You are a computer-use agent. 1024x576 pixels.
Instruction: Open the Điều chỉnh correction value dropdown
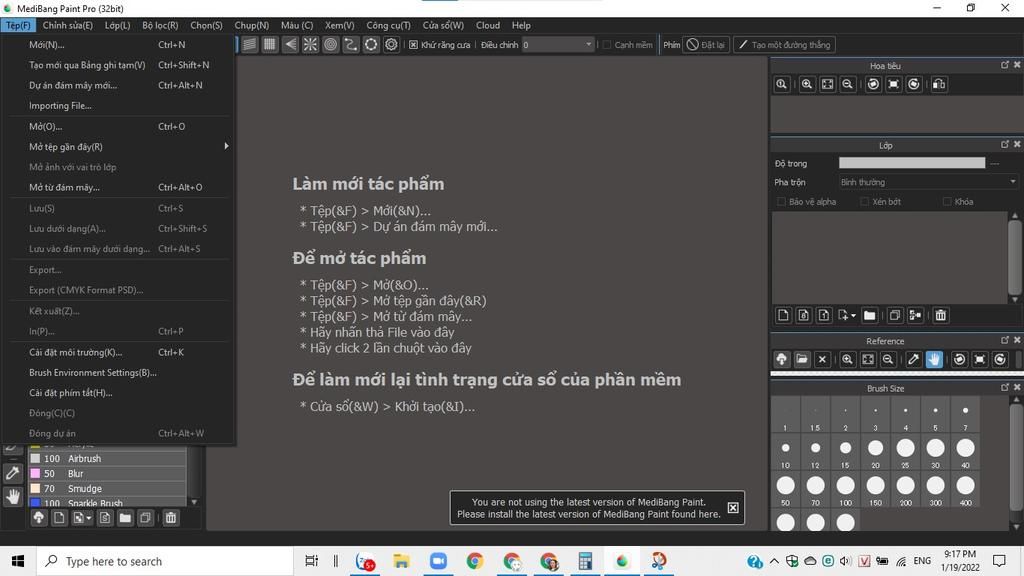558,45
